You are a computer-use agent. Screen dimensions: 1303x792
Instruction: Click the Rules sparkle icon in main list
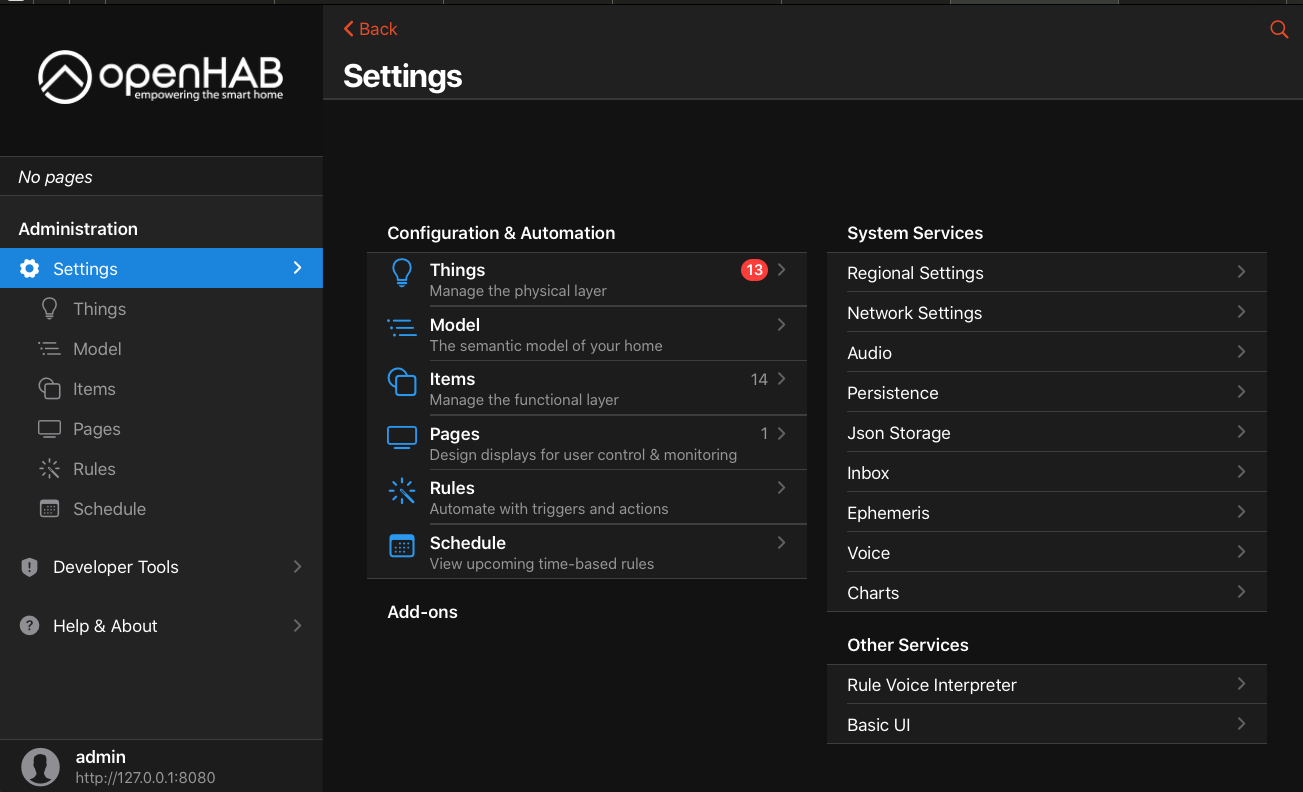point(401,491)
